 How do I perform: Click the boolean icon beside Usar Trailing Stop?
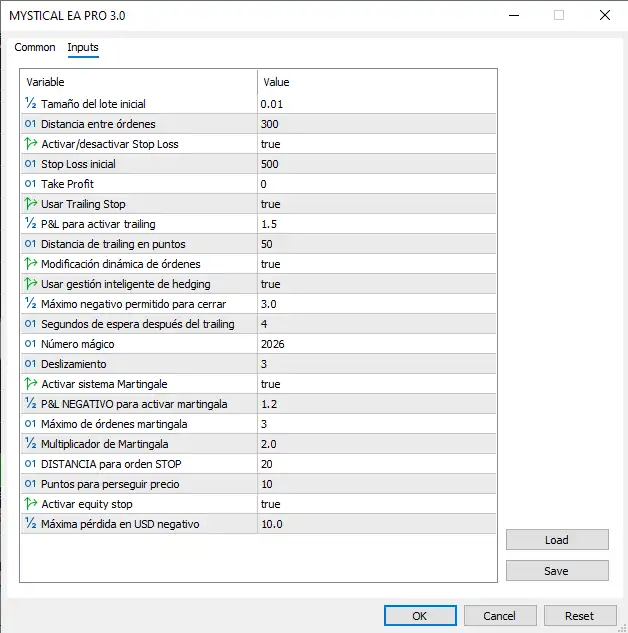[x=30, y=204]
